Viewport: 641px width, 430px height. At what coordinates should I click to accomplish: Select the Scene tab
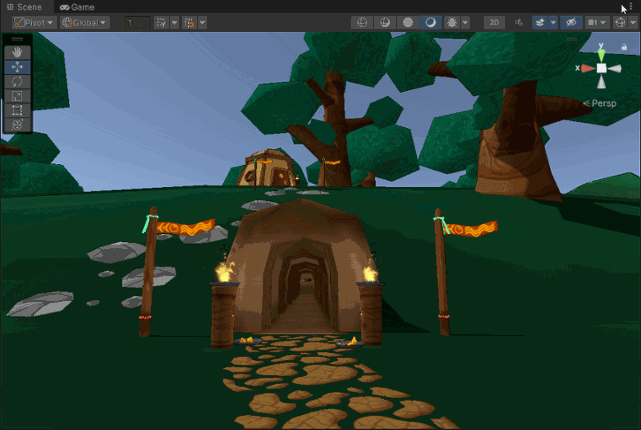click(x=24, y=7)
